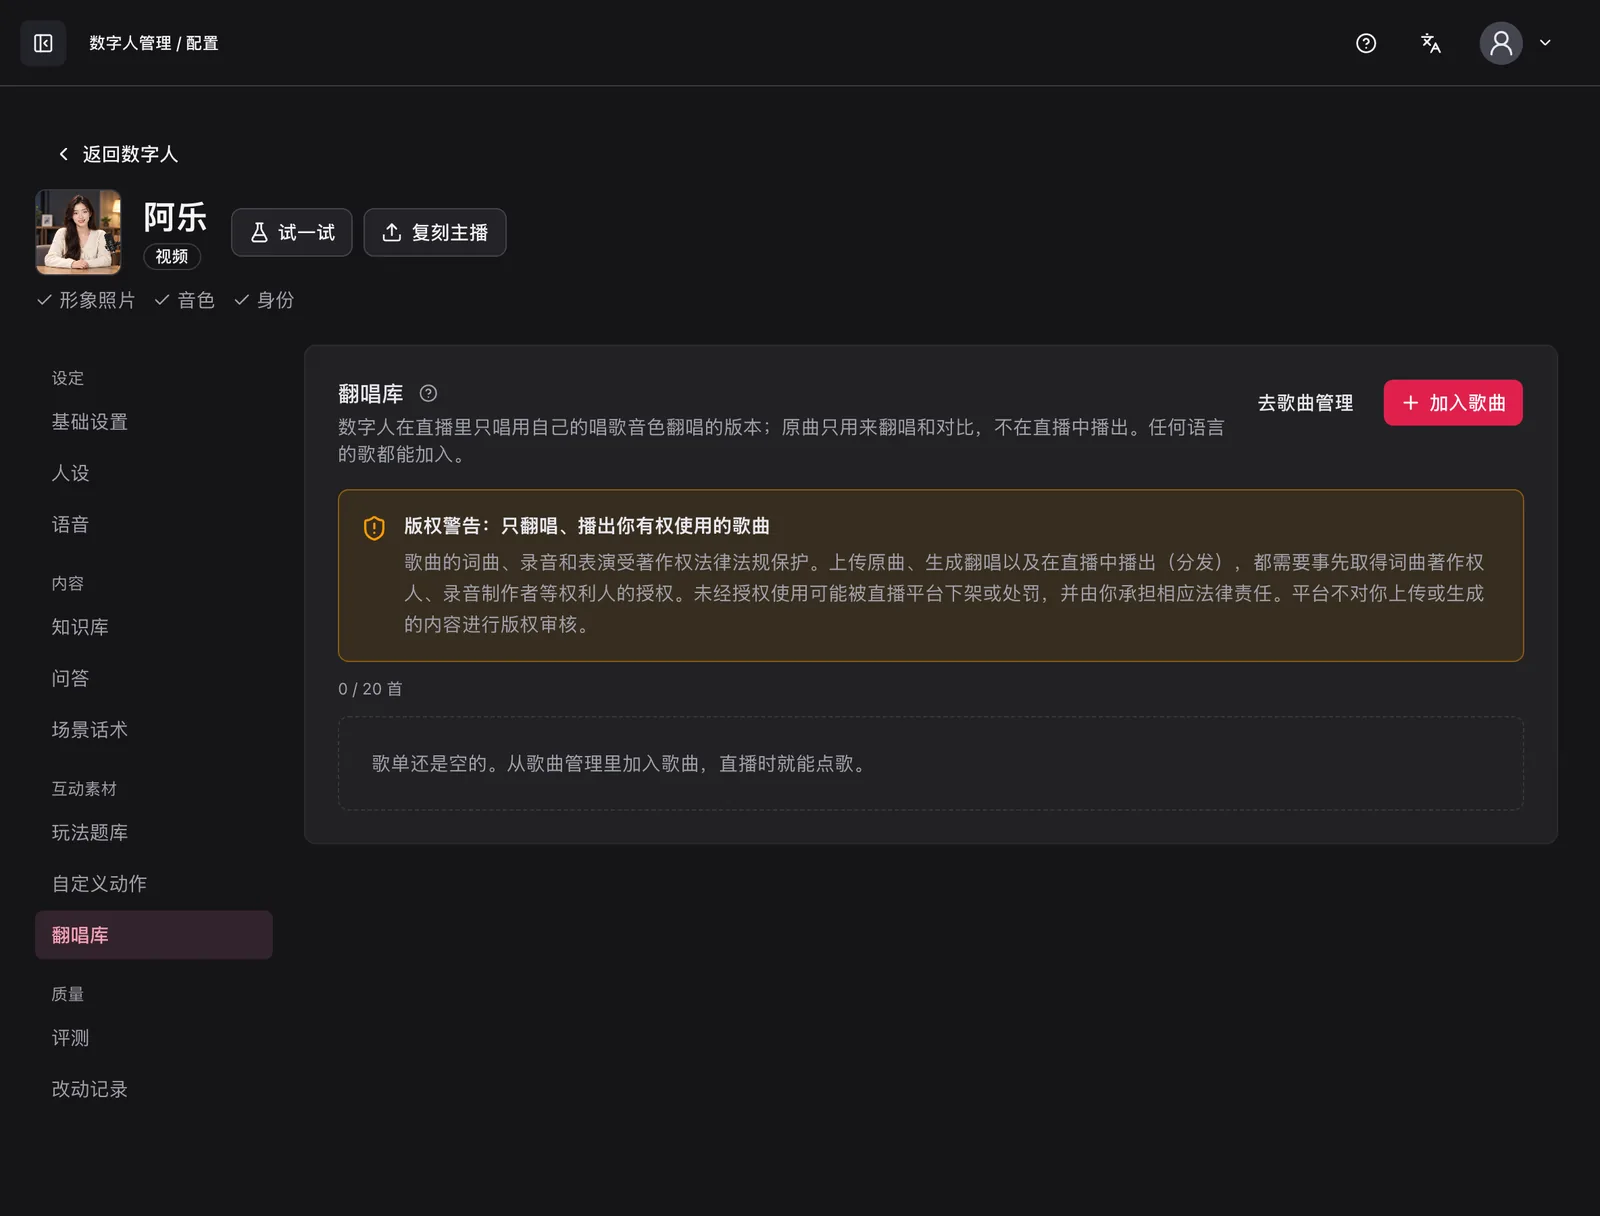Screen dimensions: 1600x1216
Task: Click the 数字人管理 / 配置 breadcrumb
Action: pos(154,43)
